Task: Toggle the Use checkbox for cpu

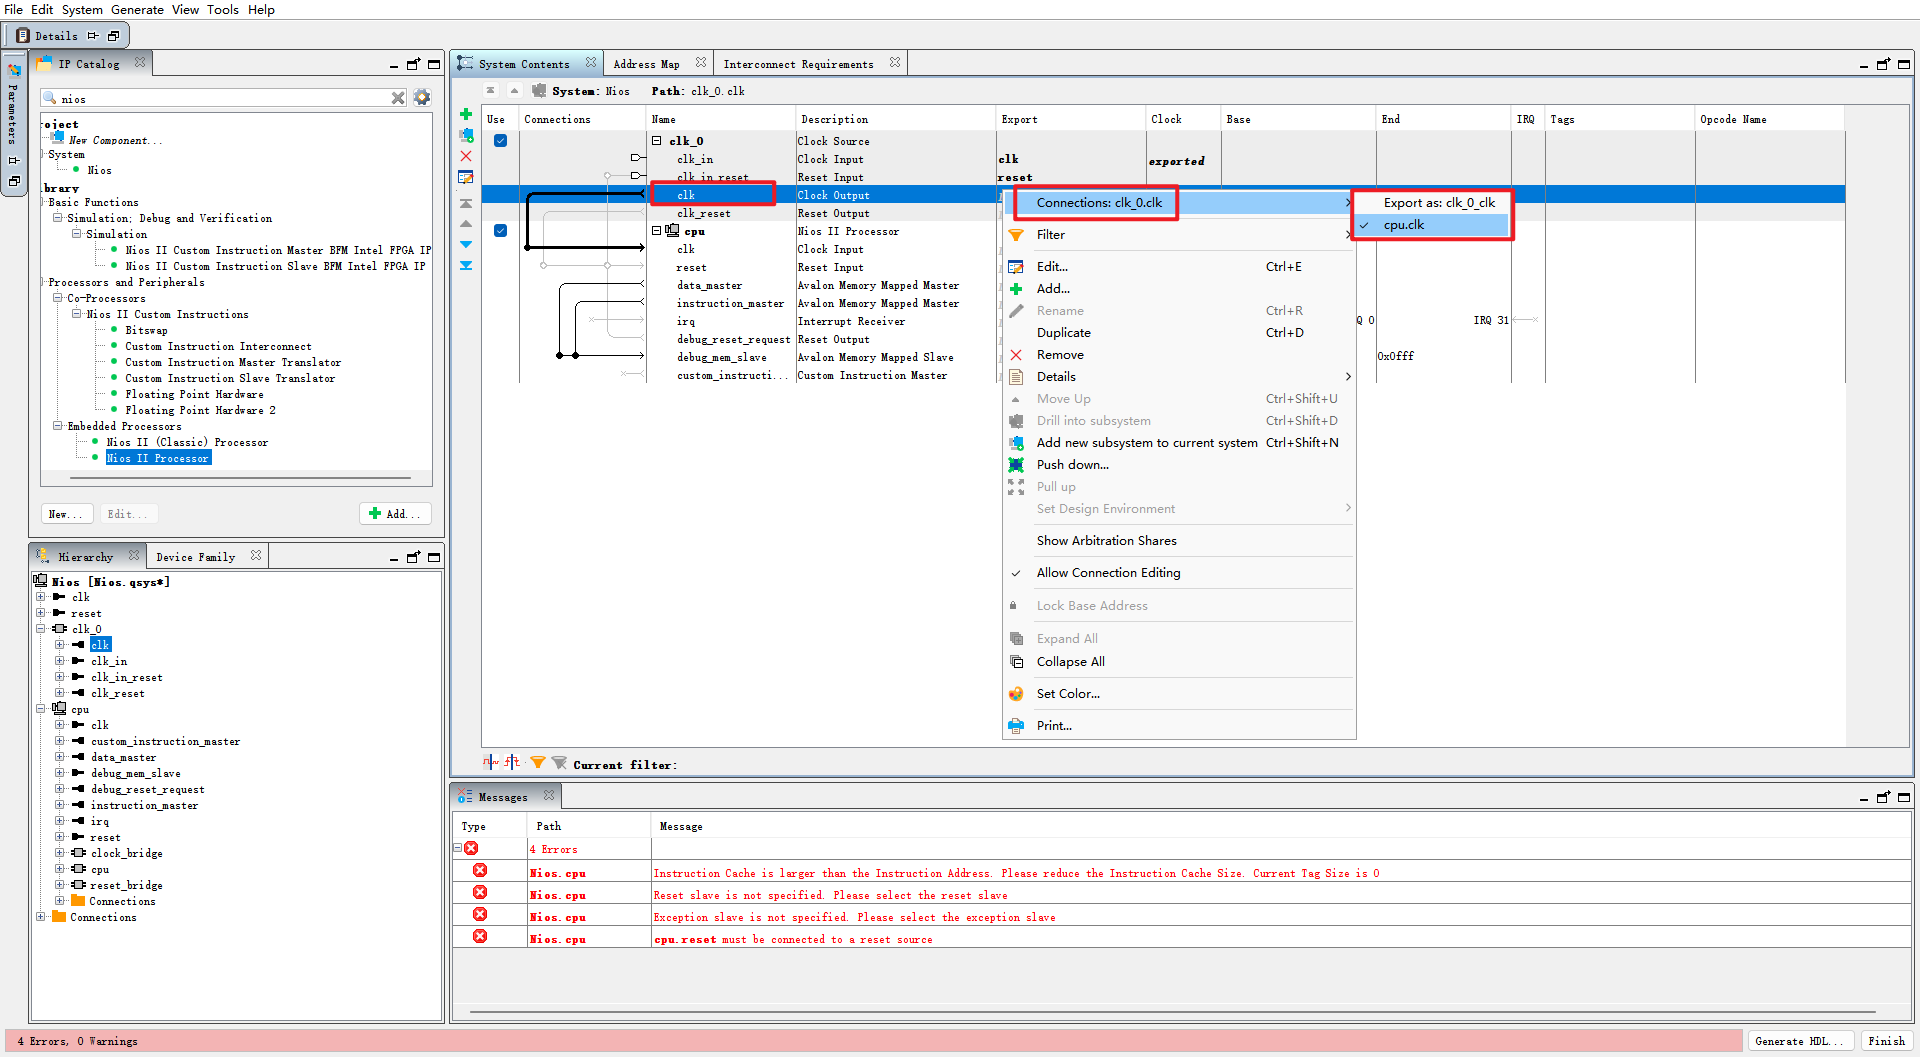Action: pos(500,231)
